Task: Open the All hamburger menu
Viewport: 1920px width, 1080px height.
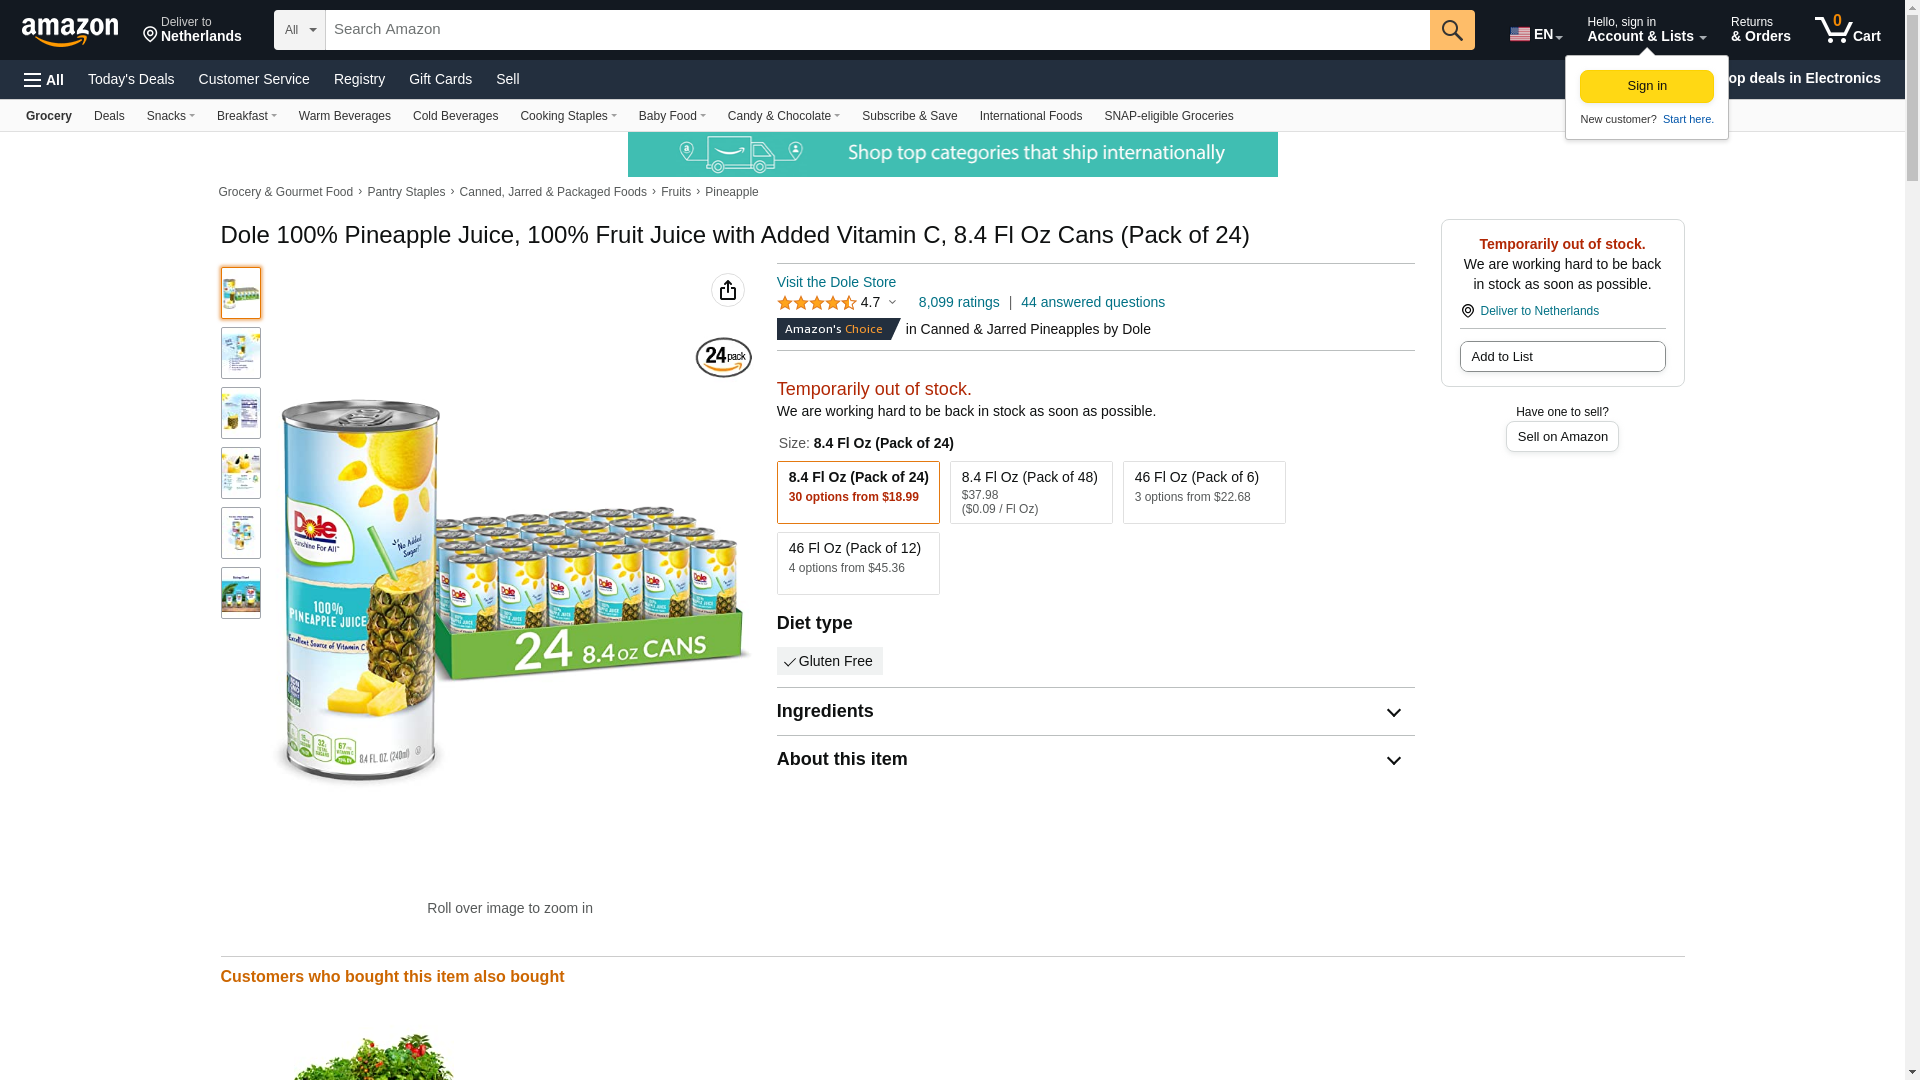Action: (x=44, y=80)
